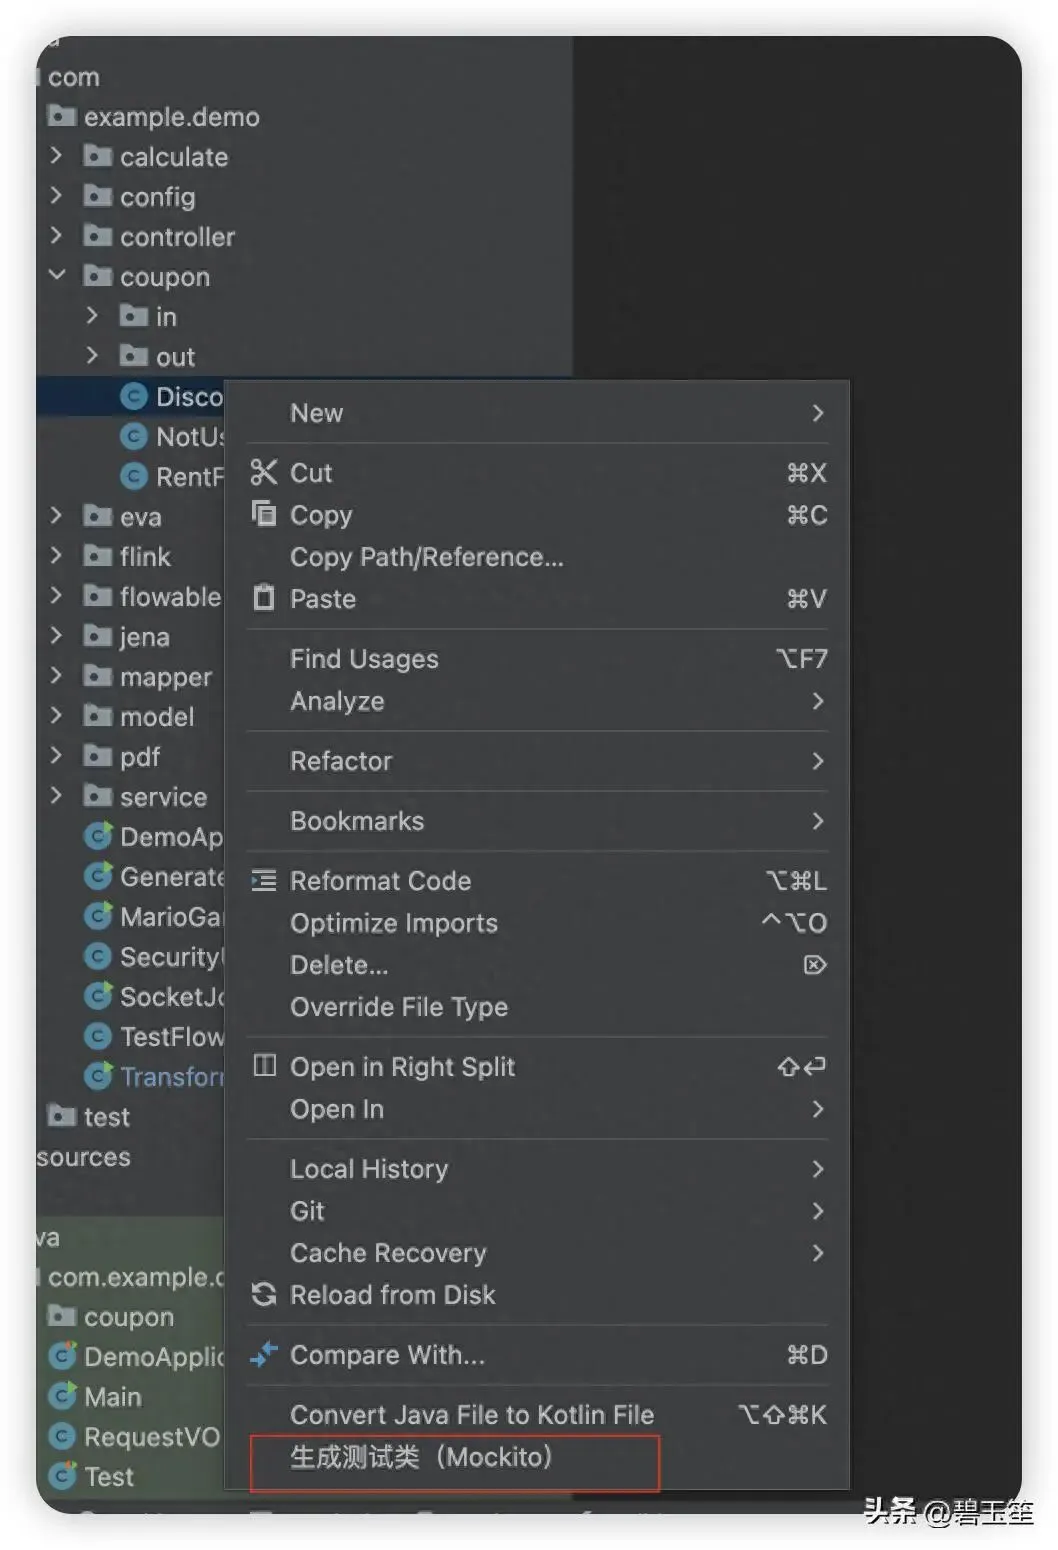Select the service package in tree
Image resolution: width=1058 pixels, height=1550 pixels.
pos(163,797)
